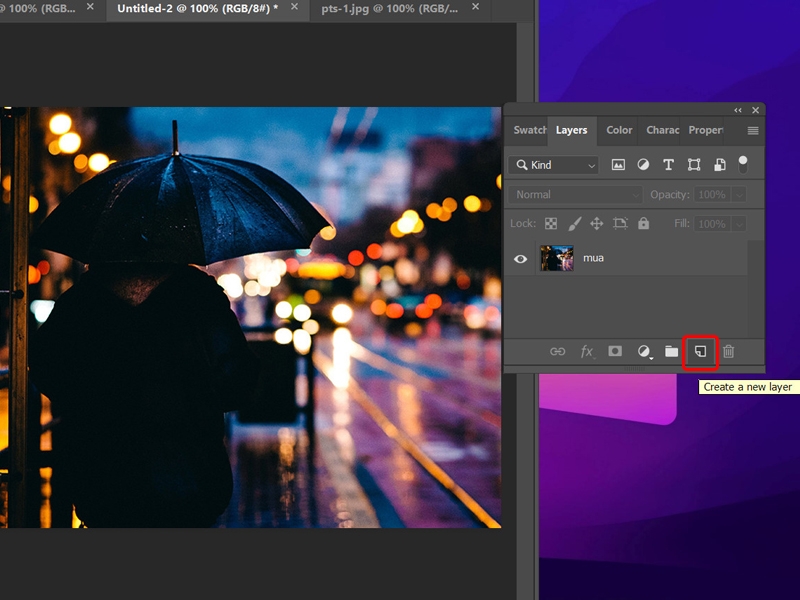Open the Kind filter dropdown
Viewport: 800px width, 600px height.
tap(553, 164)
